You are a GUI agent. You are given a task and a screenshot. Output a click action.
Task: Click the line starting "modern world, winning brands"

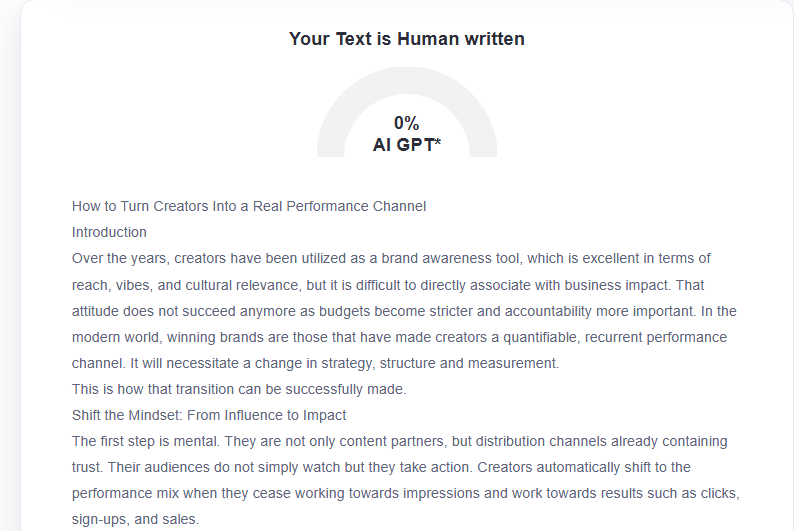point(399,337)
